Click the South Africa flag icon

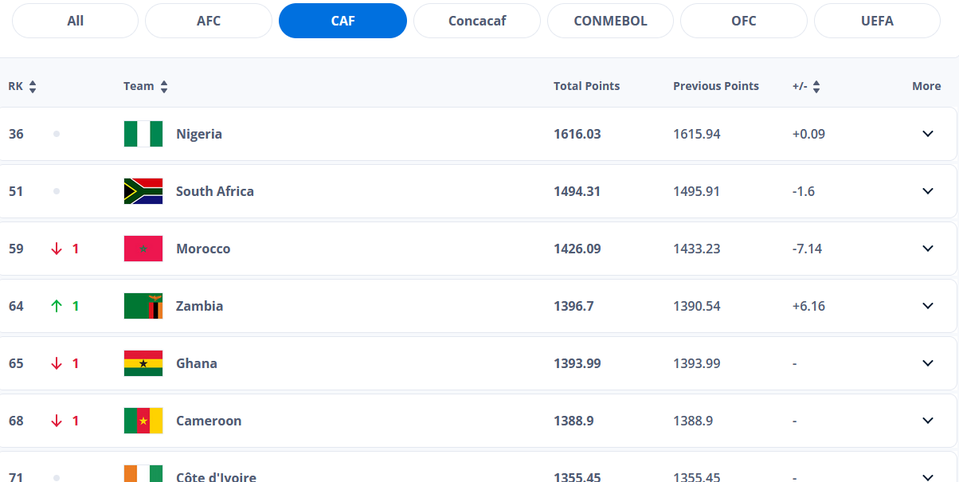point(143,191)
